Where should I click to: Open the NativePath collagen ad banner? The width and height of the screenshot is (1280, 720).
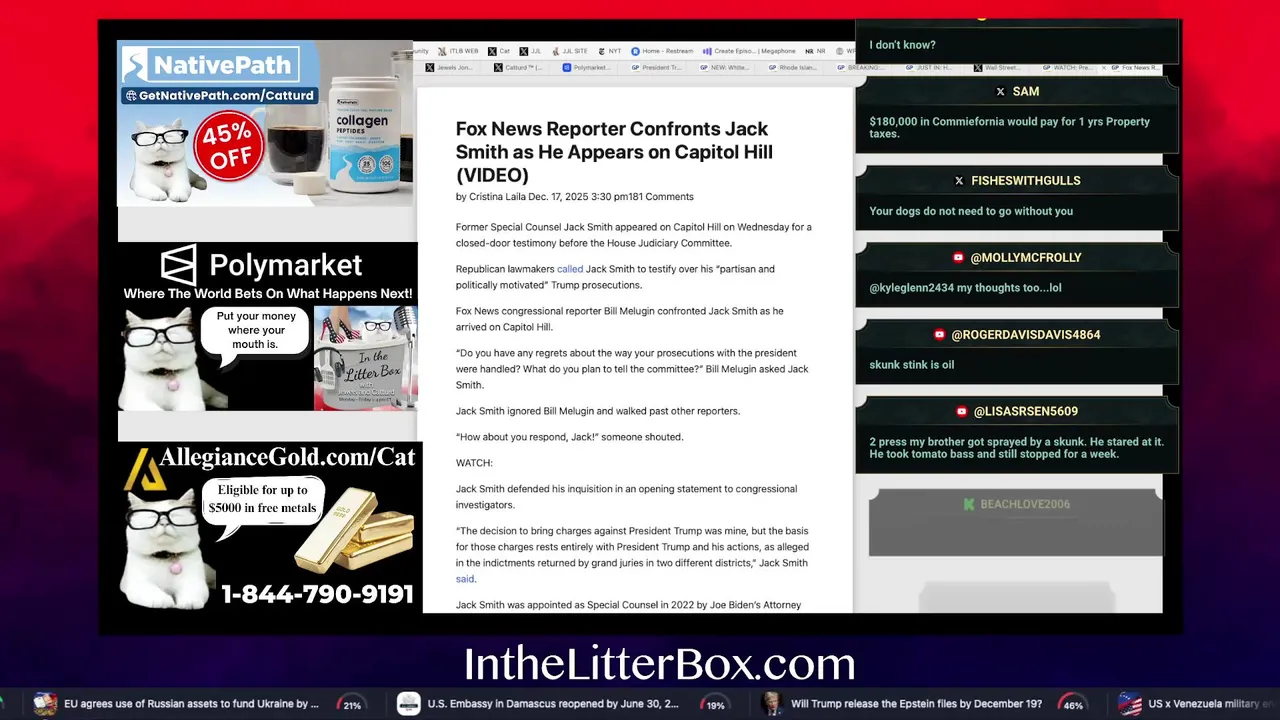click(x=265, y=124)
